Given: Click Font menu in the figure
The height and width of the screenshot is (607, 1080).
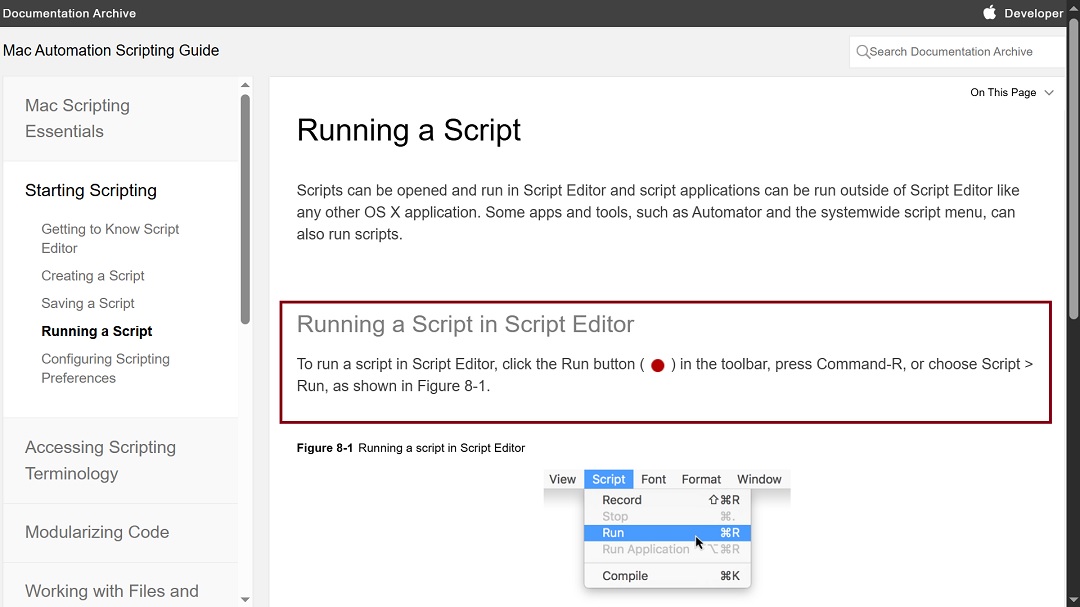Looking at the screenshot, I should 654,480.
